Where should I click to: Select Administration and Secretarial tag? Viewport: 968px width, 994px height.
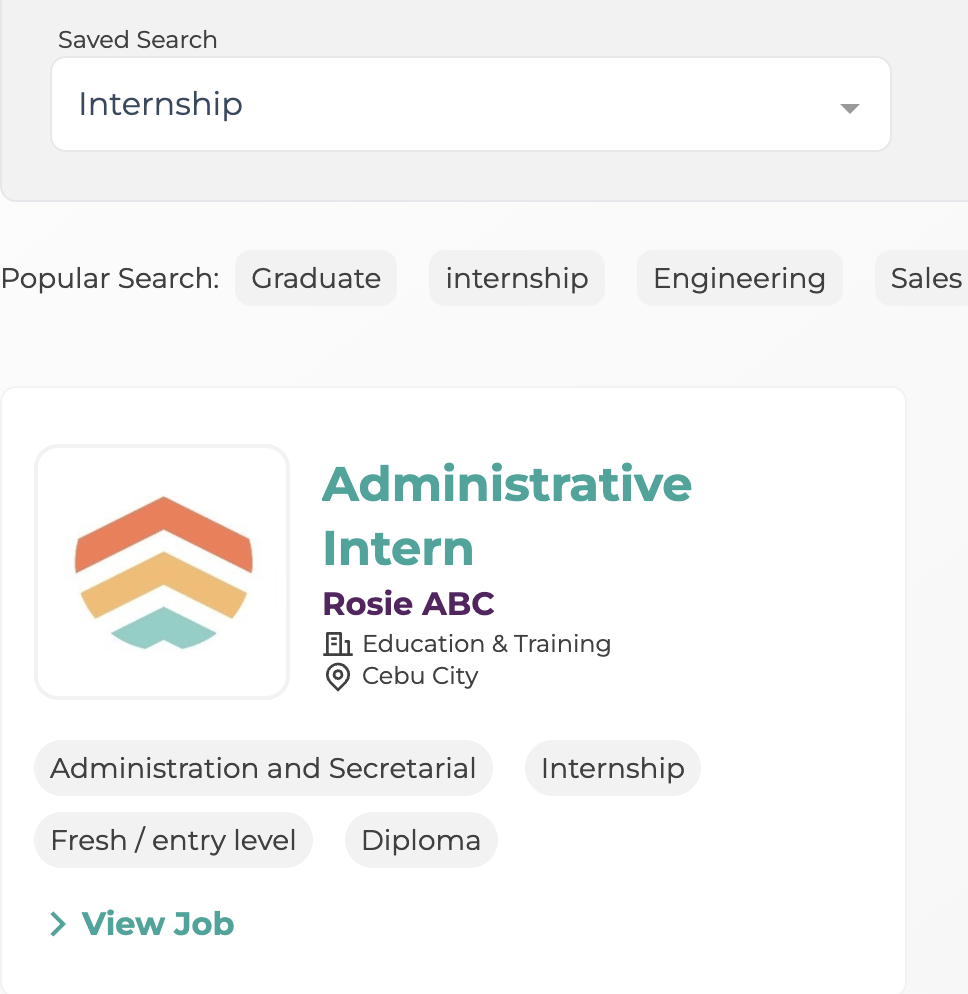[x=263, y=768]
